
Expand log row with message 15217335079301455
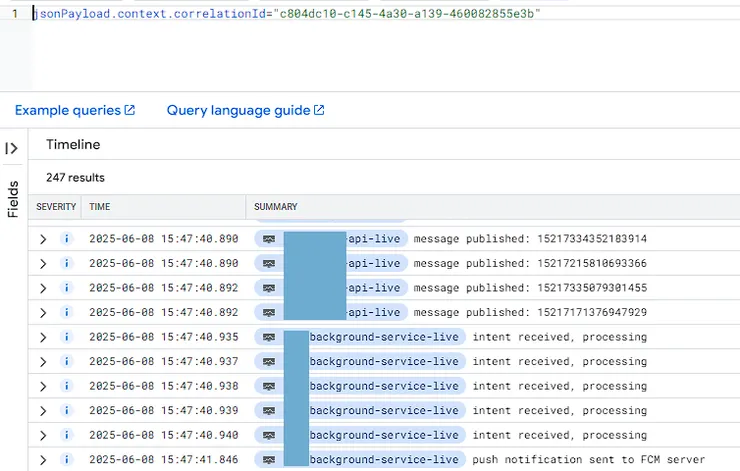(43, 288)
